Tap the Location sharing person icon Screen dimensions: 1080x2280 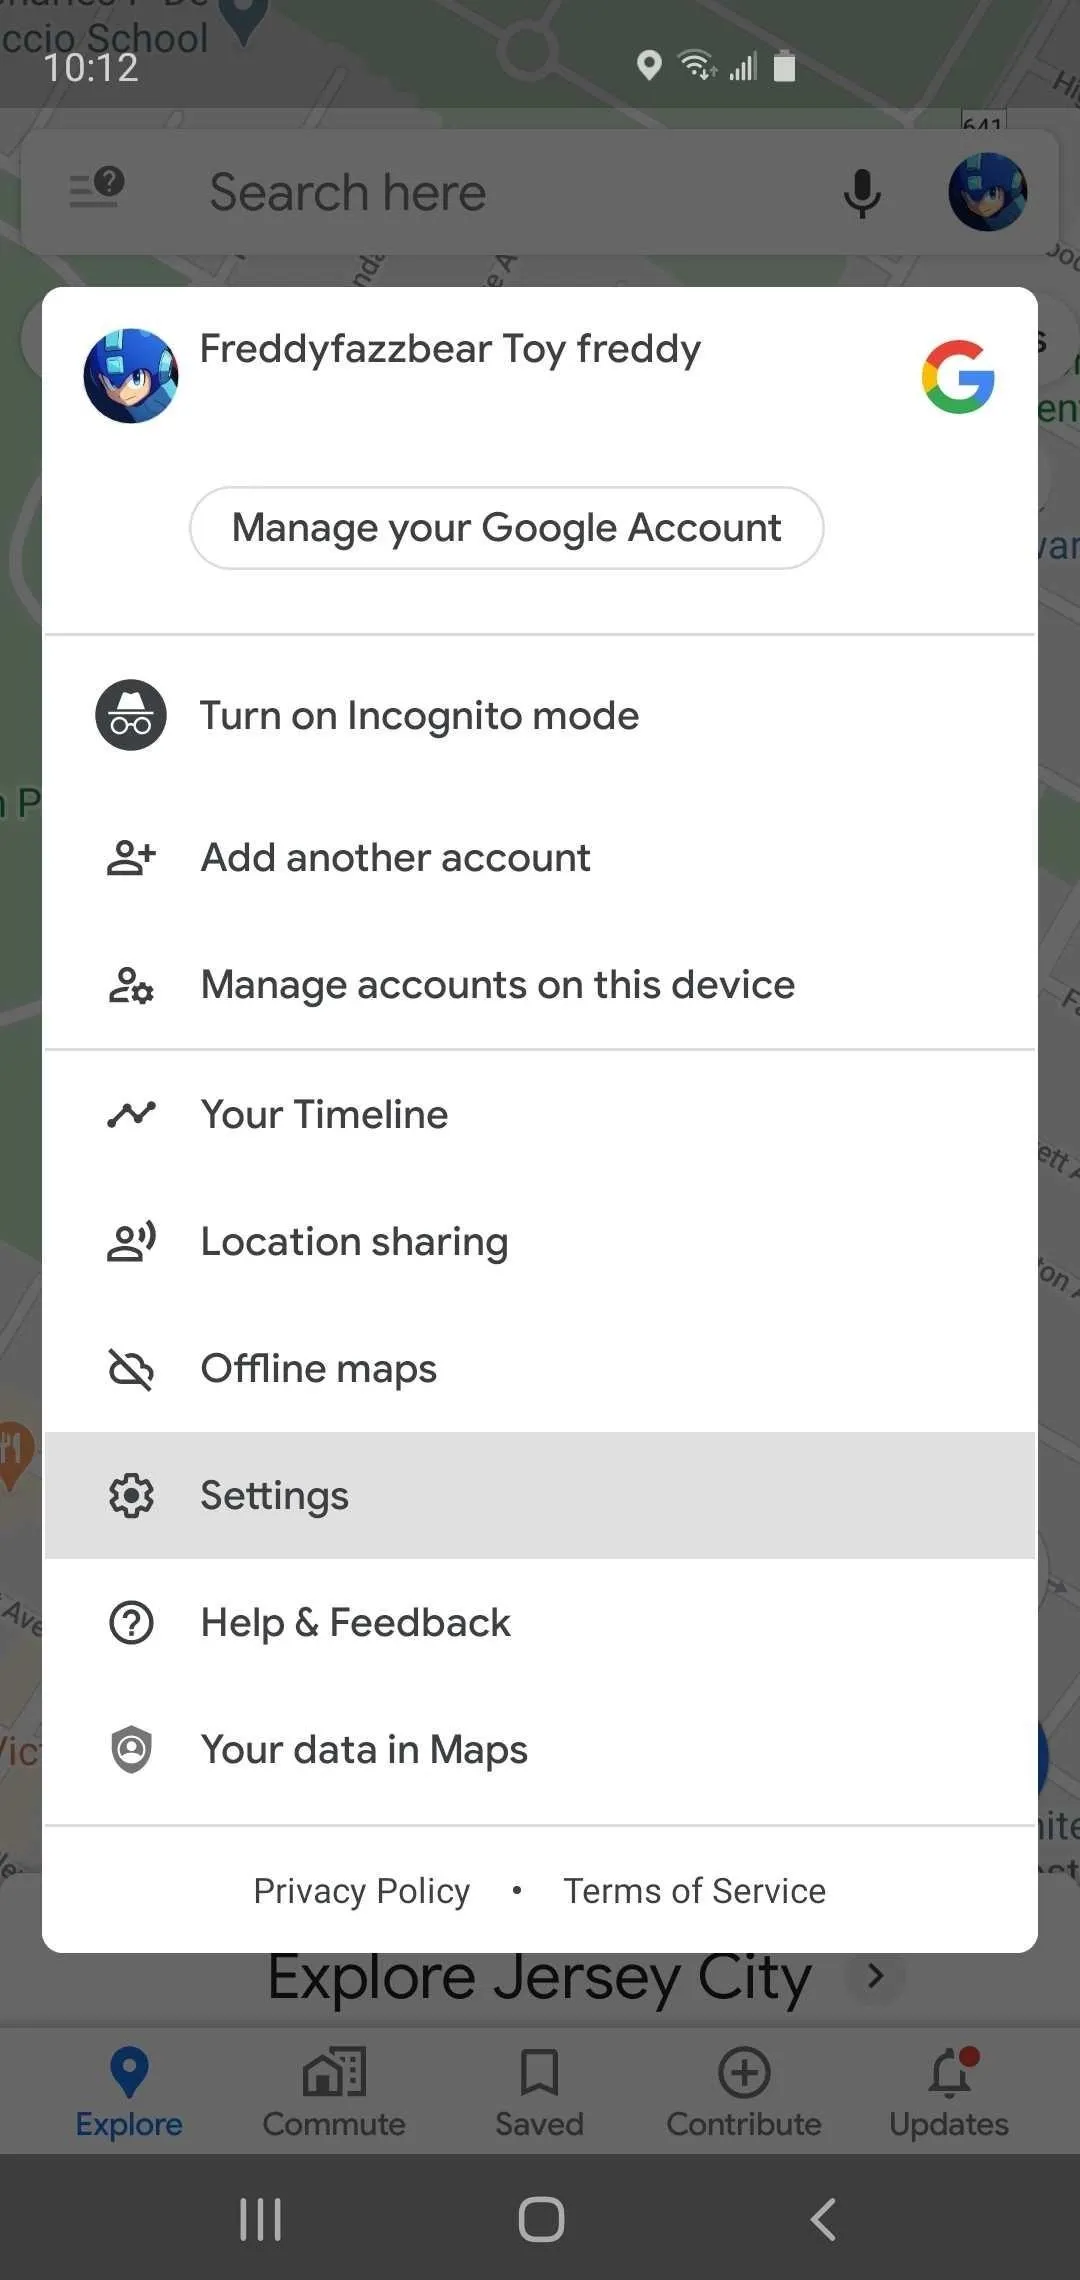[131, 1242]
